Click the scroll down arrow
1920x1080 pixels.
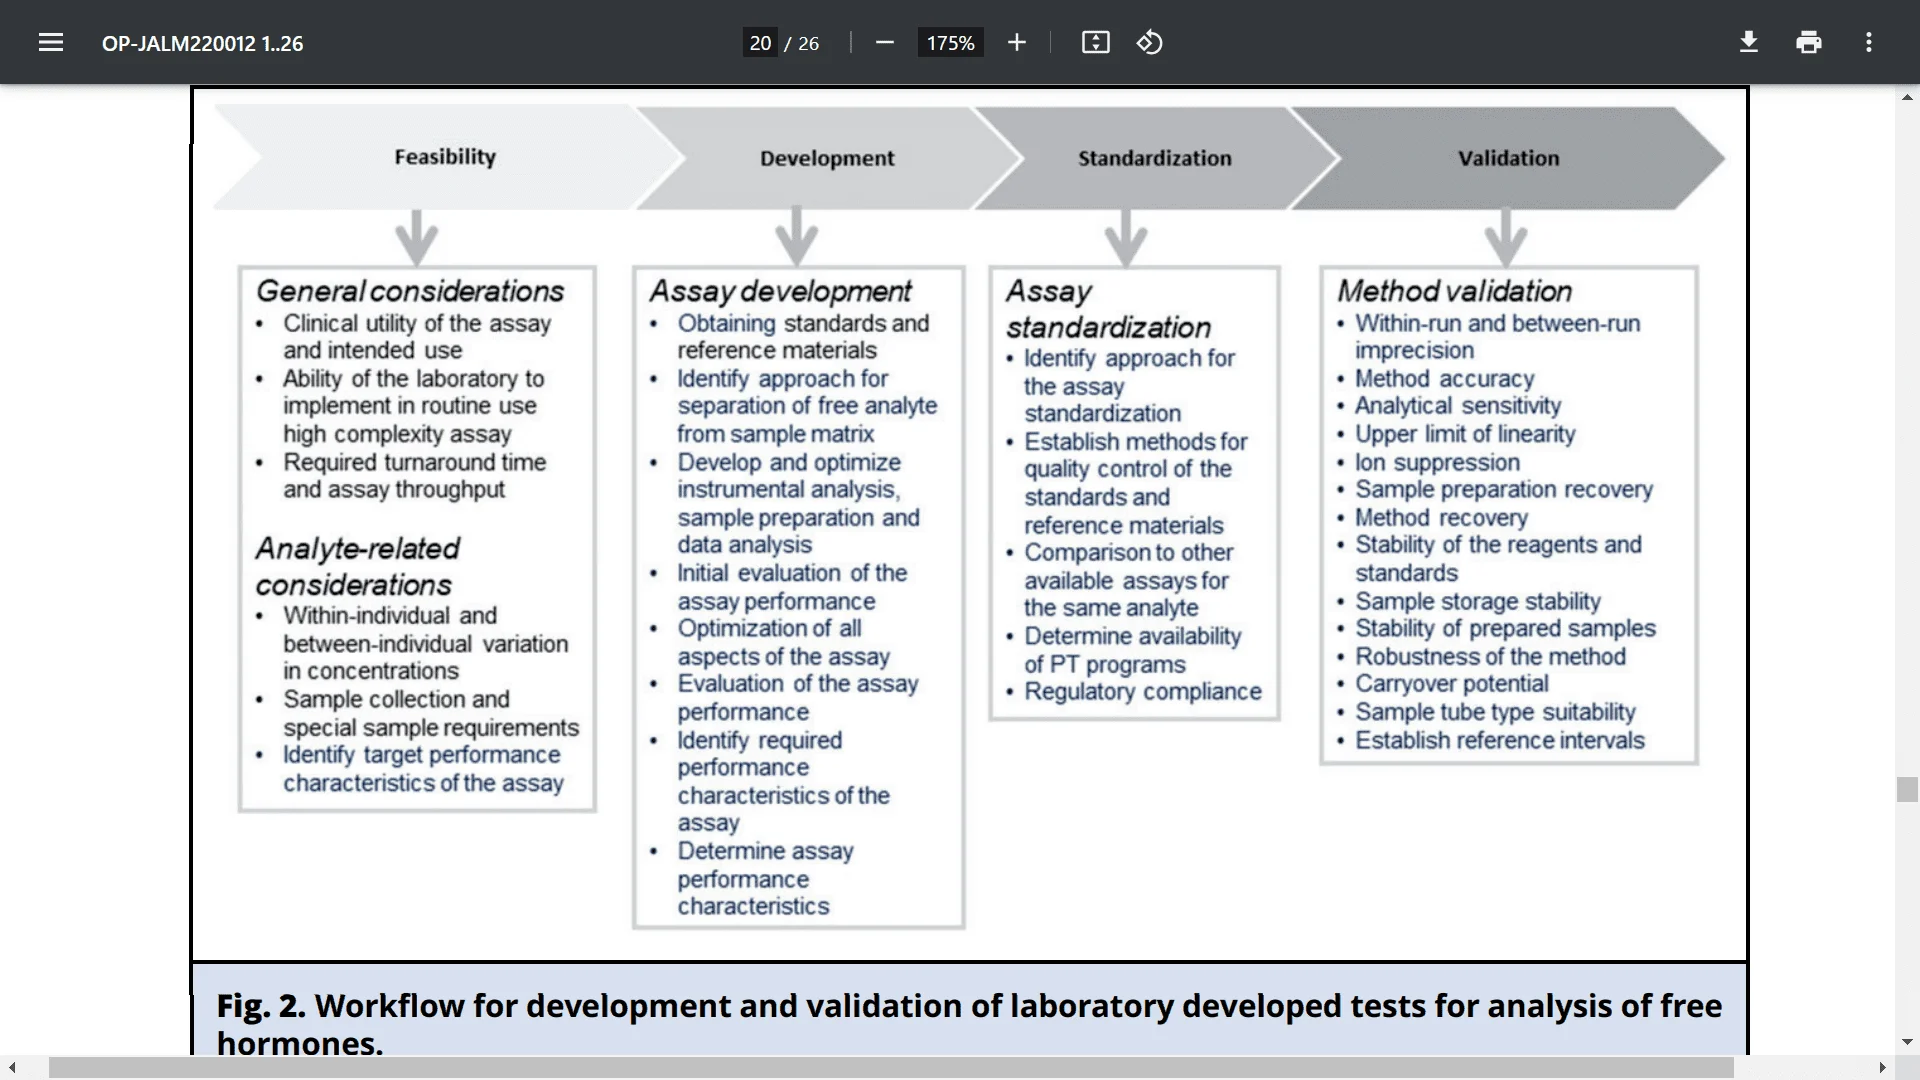tap(1907, 1042)
